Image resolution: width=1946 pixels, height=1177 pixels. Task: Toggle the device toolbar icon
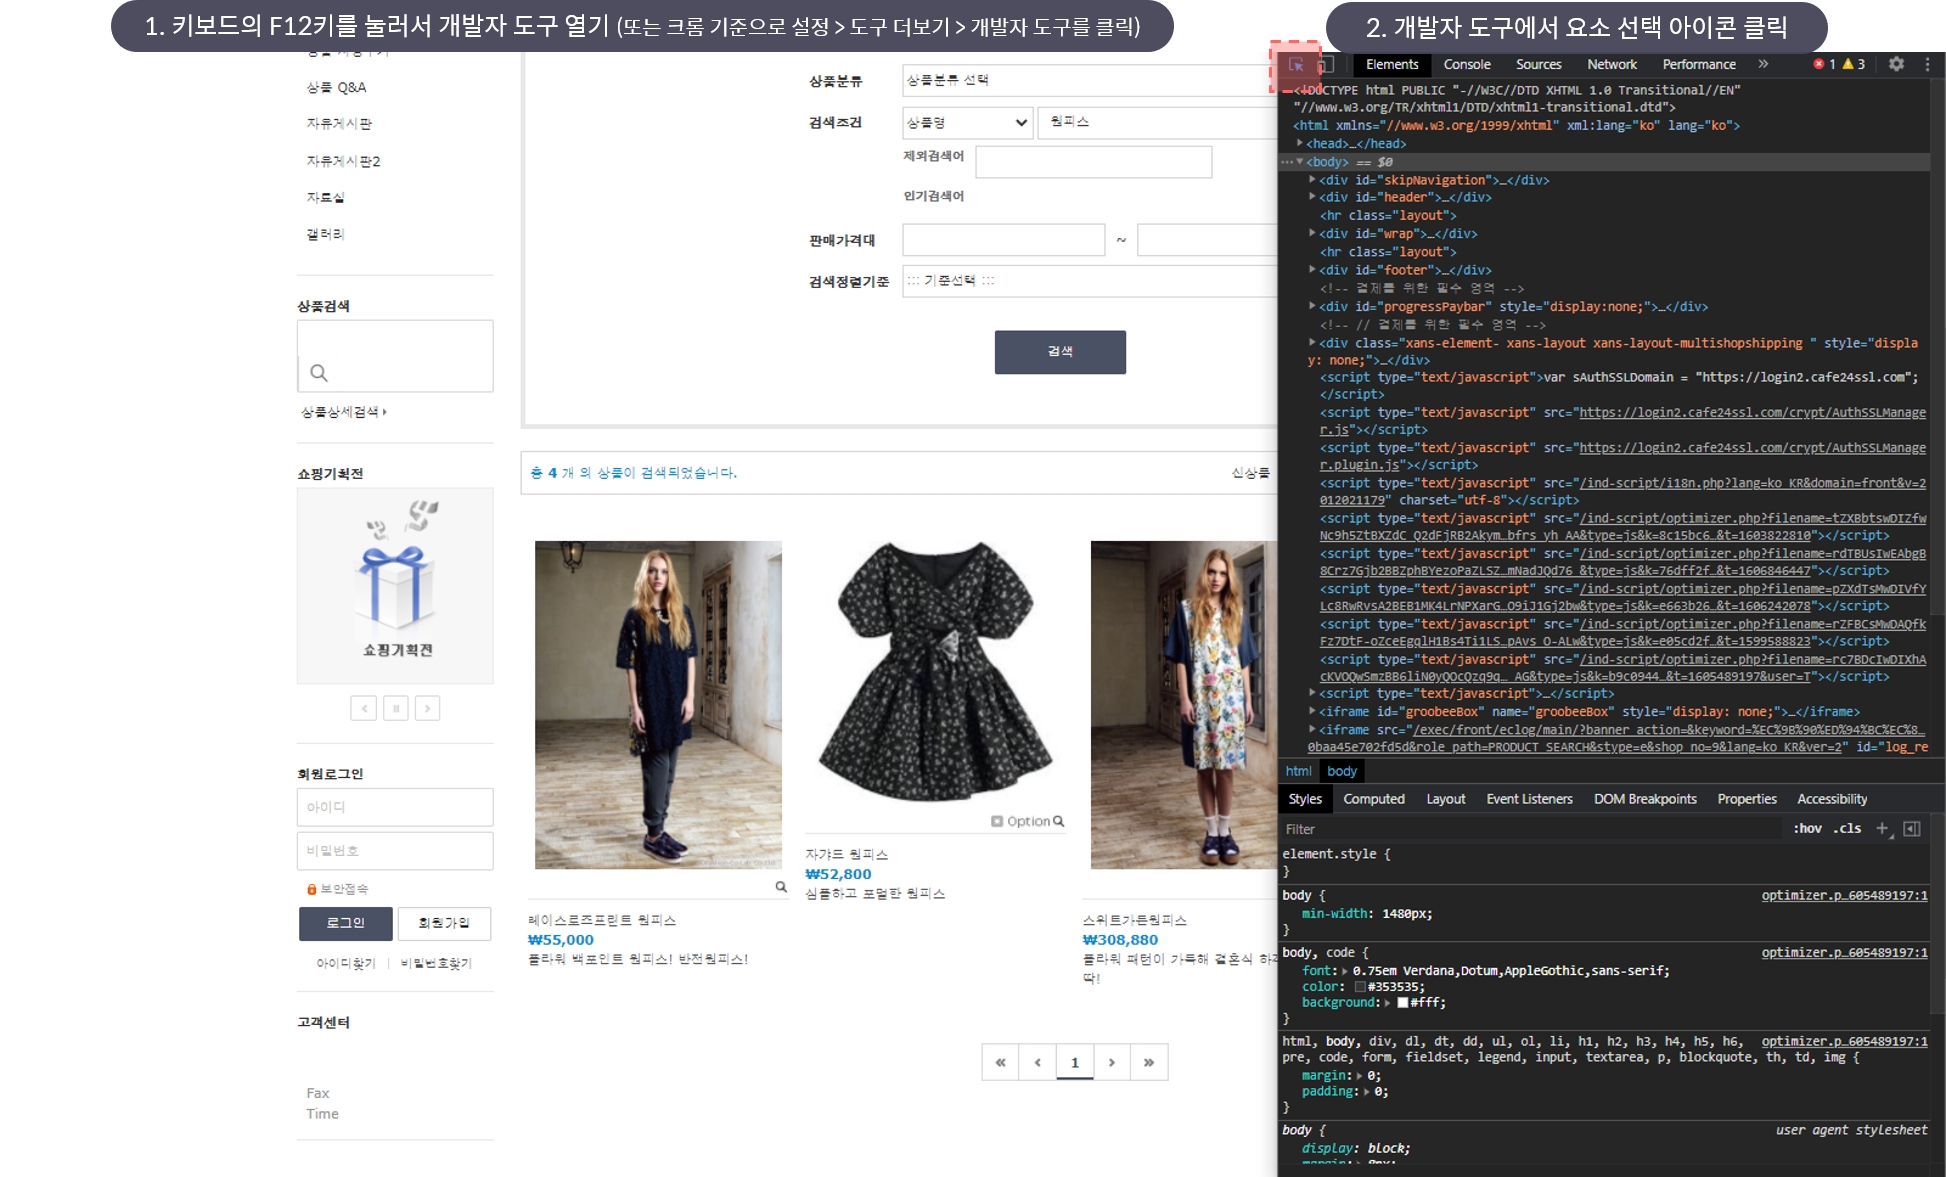[x=1325, y=65]
